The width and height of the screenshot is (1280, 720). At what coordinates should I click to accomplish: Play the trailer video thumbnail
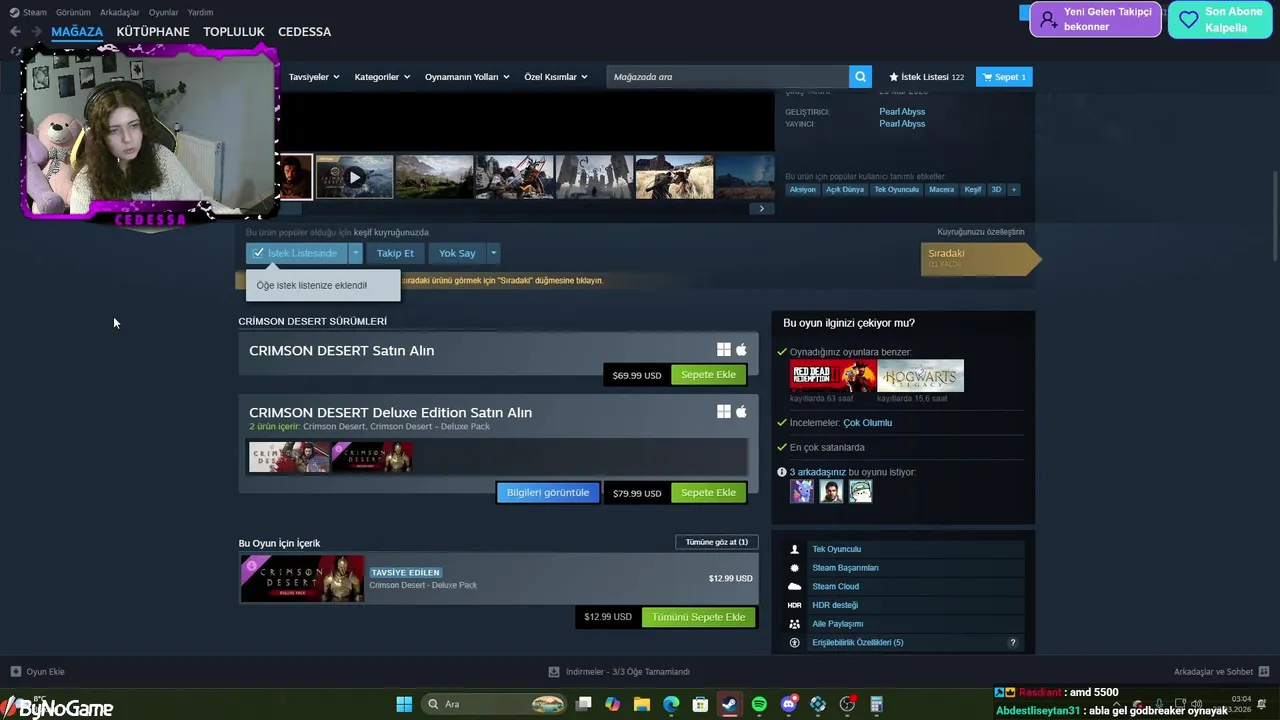354,177
